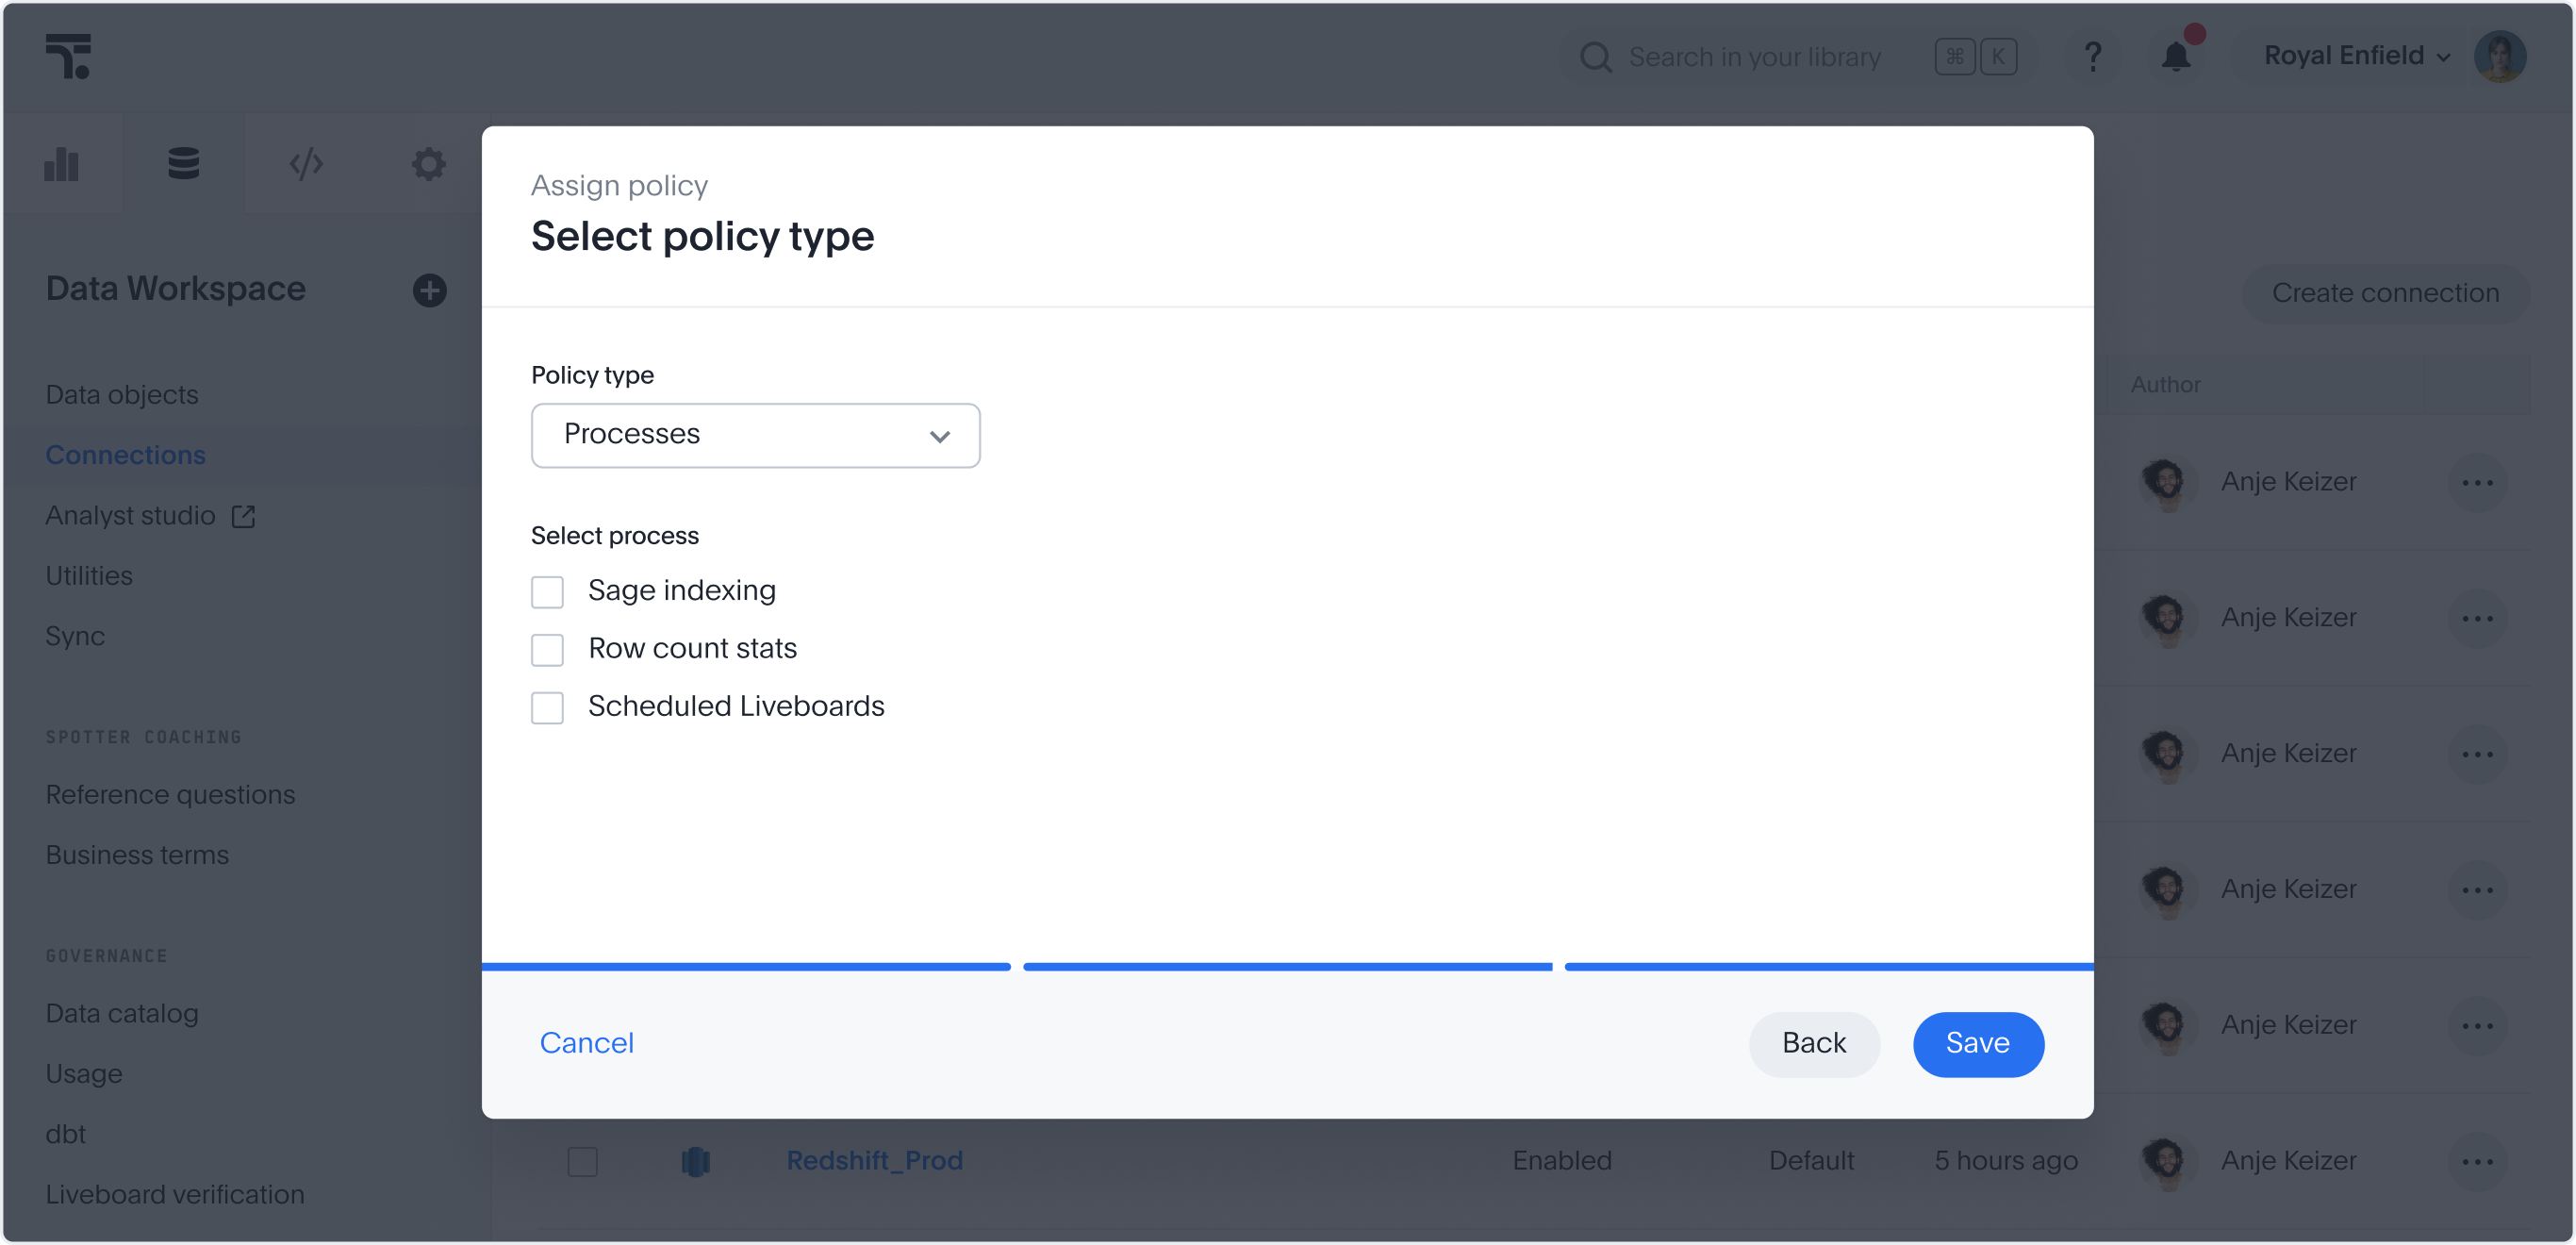The image size is (2576, 1245).
Task: Click the Redshift connection type icon
Action: 696,1161
